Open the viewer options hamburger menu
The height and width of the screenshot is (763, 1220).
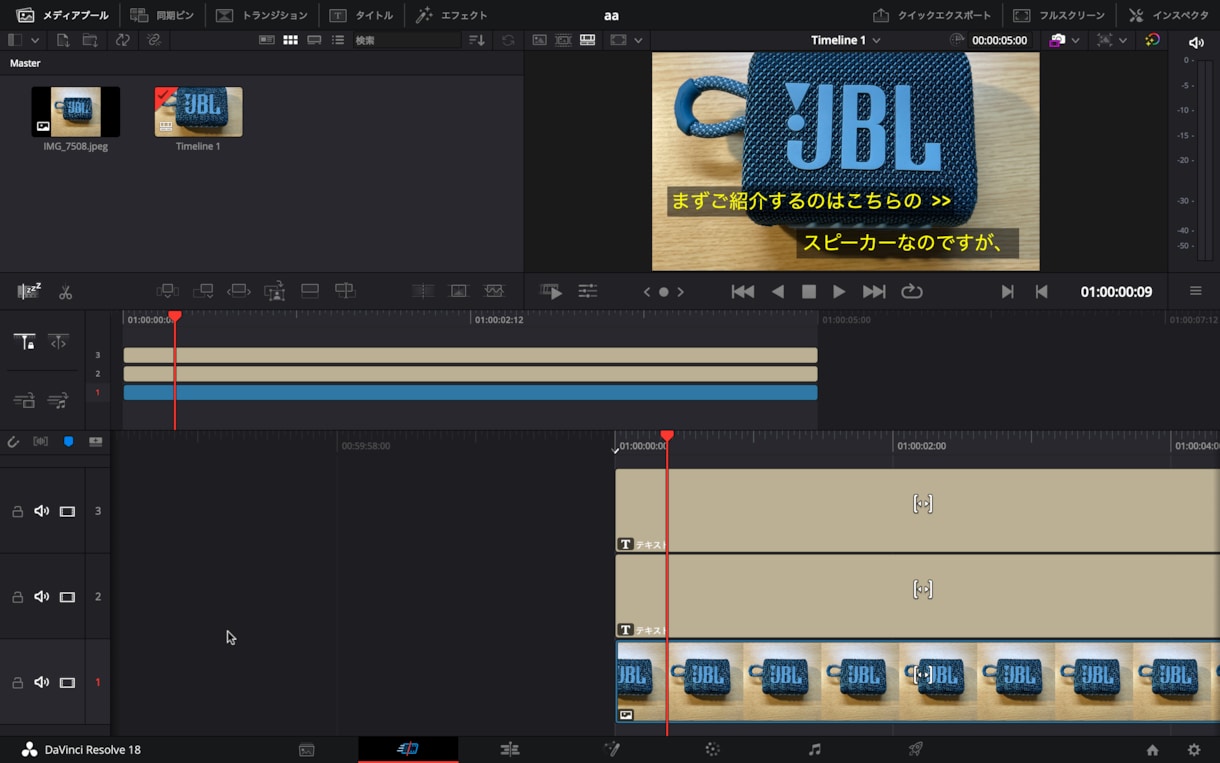click(1195, 291)
